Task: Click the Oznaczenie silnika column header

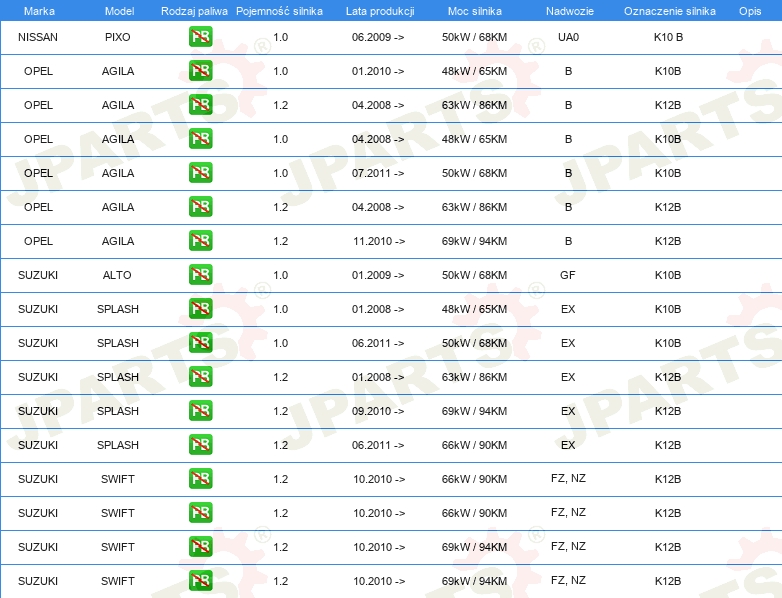Action: coord(670,11)
